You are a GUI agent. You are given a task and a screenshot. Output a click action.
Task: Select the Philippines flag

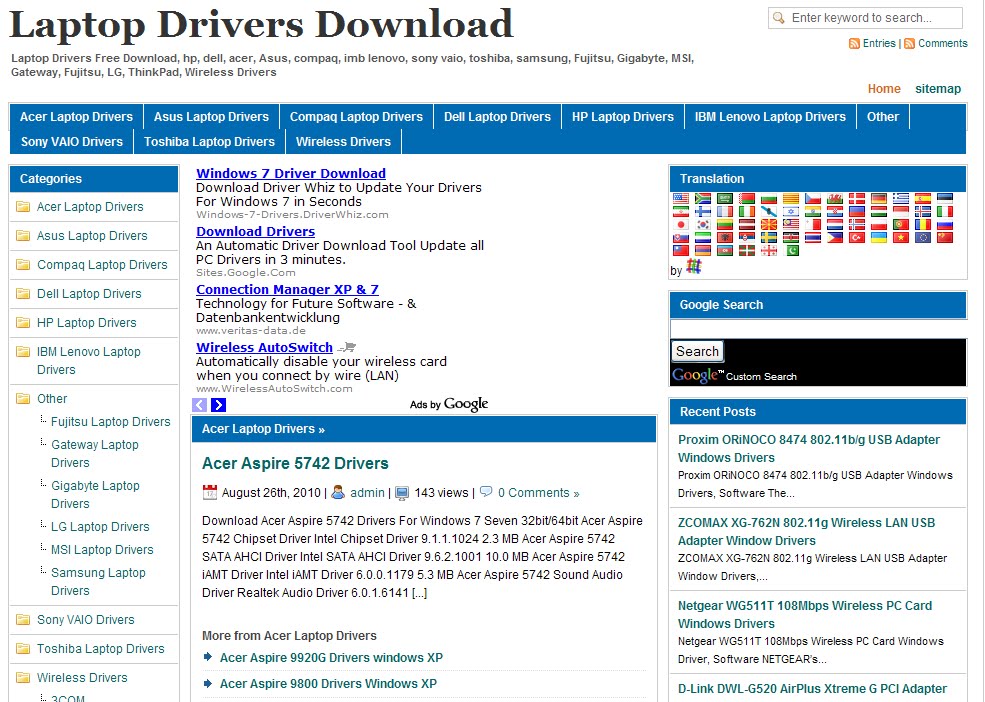[x=835, y=238]
